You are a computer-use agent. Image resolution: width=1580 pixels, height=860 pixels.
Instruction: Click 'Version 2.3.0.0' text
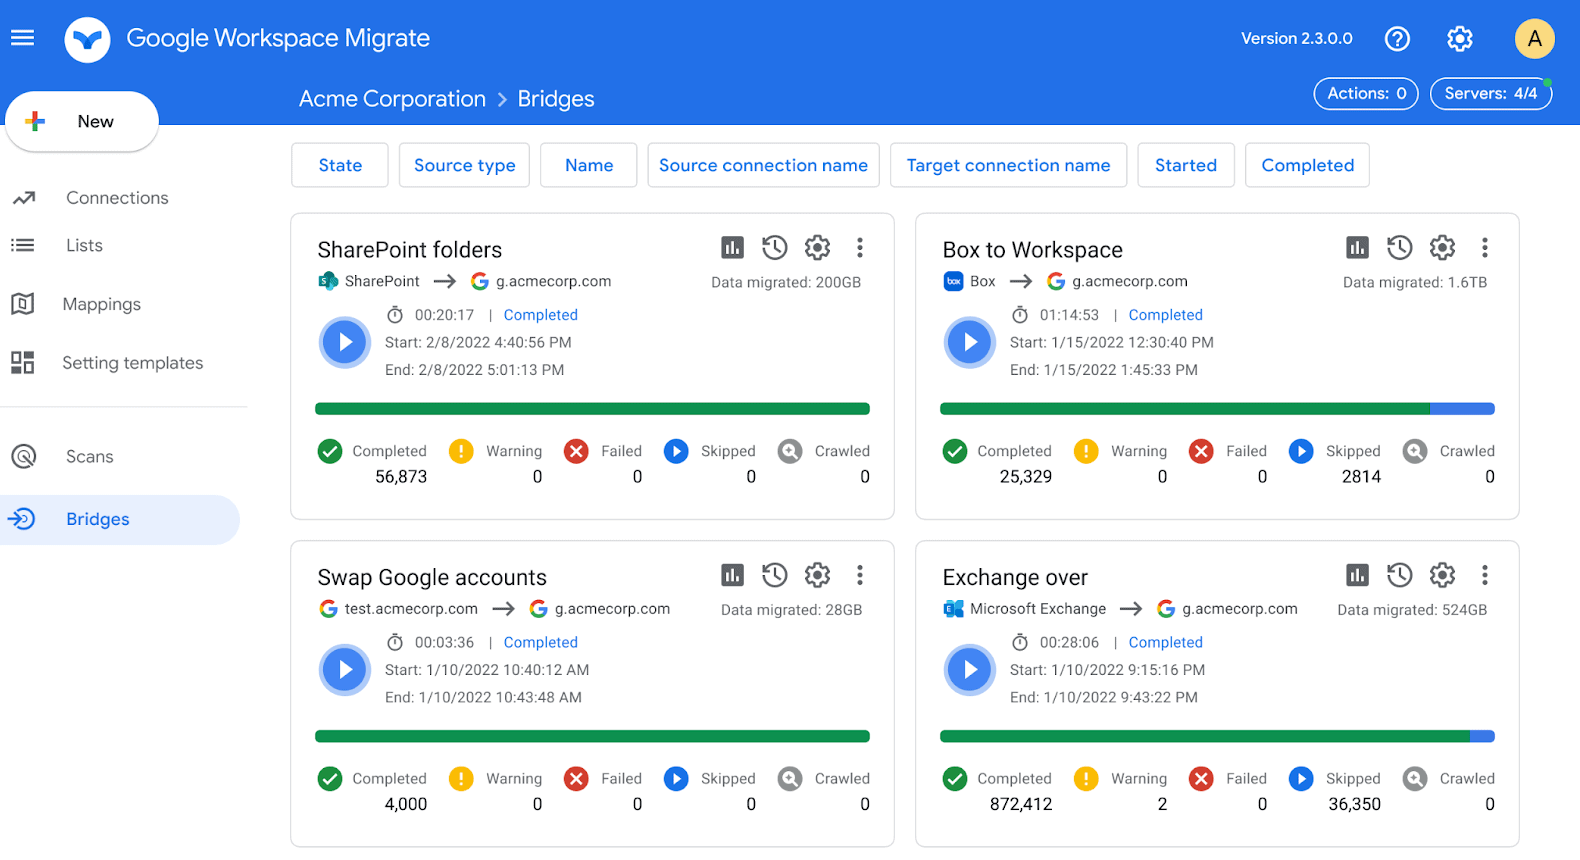pos(1296,39)
